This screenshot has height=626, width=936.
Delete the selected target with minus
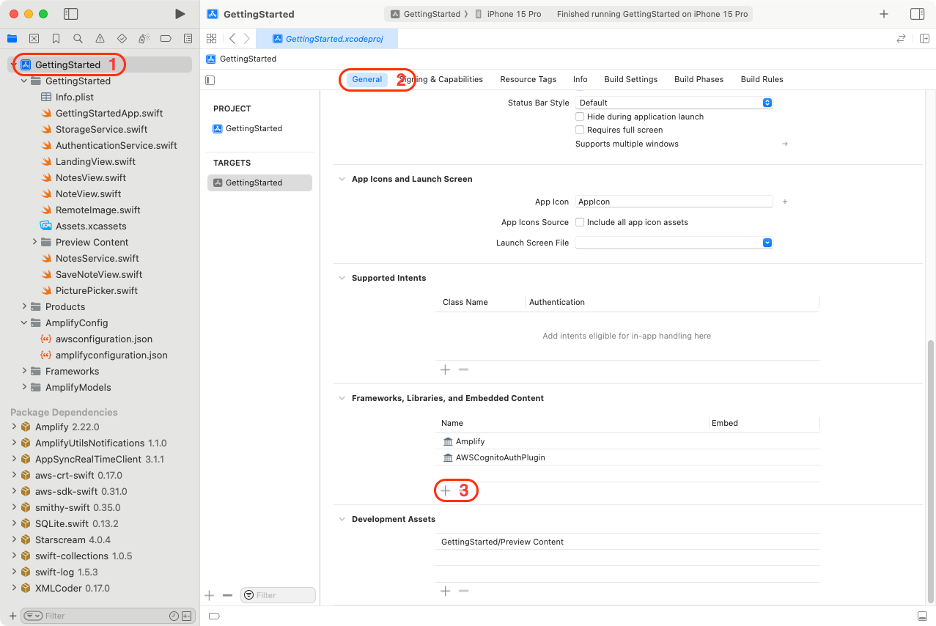(227, 595)
